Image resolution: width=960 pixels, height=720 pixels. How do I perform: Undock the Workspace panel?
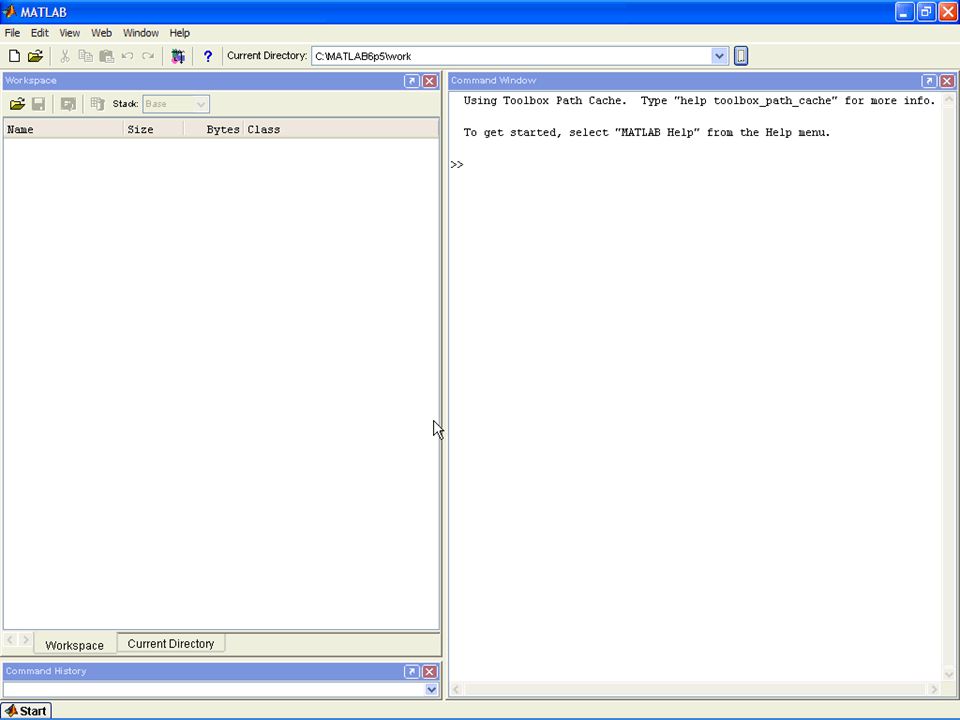(411, 81)
